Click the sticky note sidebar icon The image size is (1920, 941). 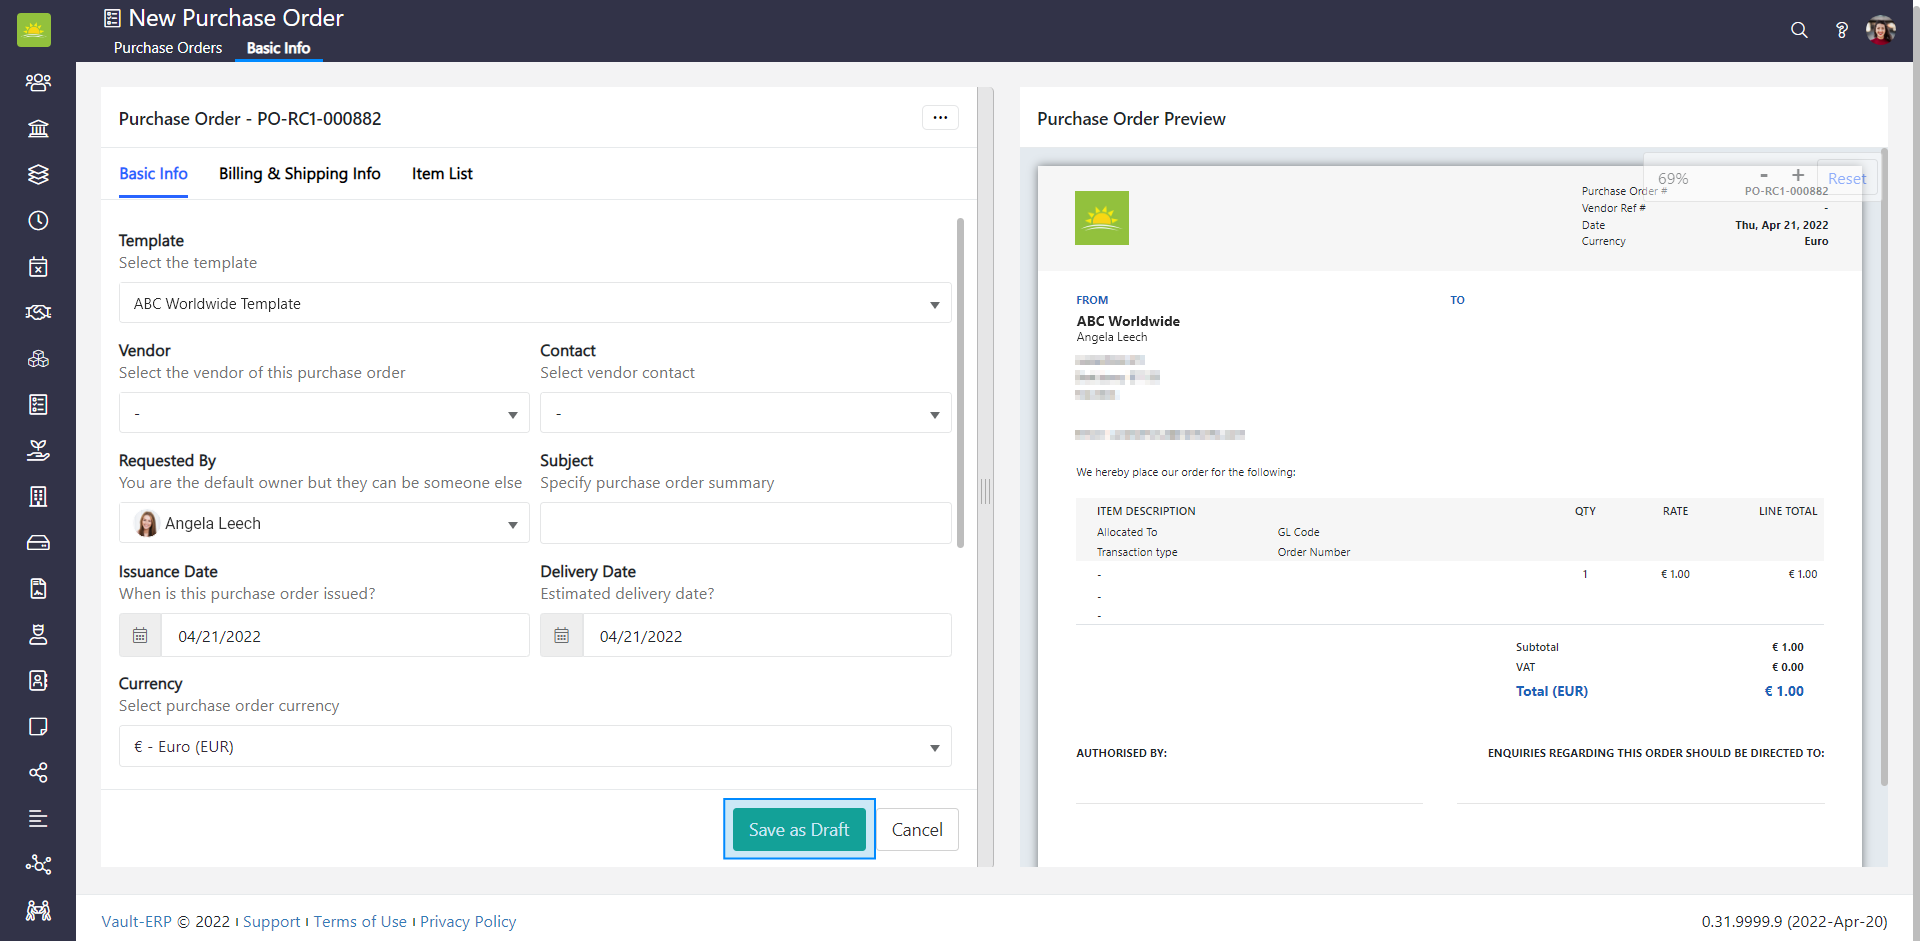[x=38, y=726]
